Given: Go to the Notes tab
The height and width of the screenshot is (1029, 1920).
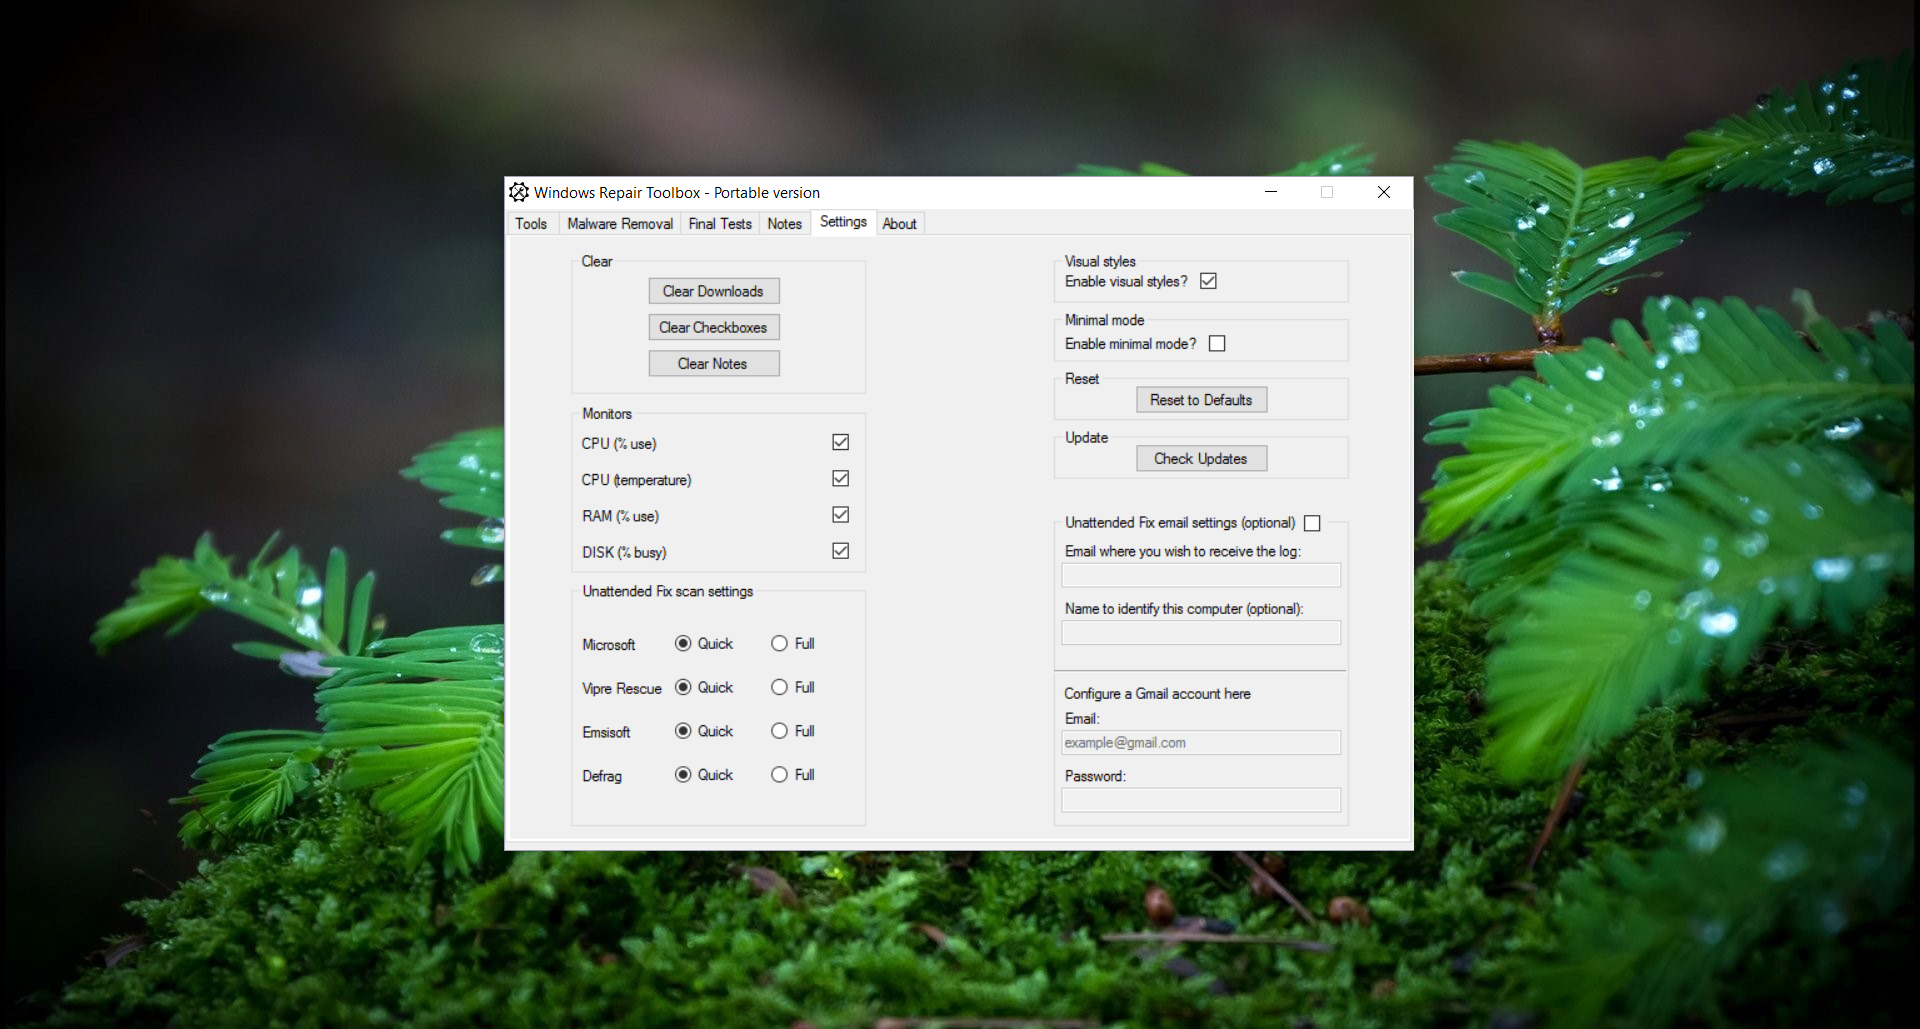Looking at the screenshot, I should 784,224.
